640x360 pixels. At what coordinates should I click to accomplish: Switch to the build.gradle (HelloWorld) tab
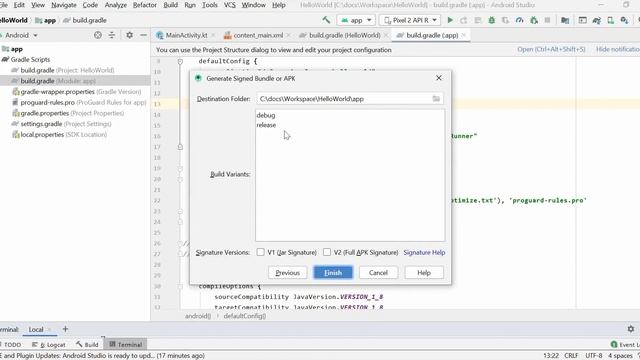344,36
